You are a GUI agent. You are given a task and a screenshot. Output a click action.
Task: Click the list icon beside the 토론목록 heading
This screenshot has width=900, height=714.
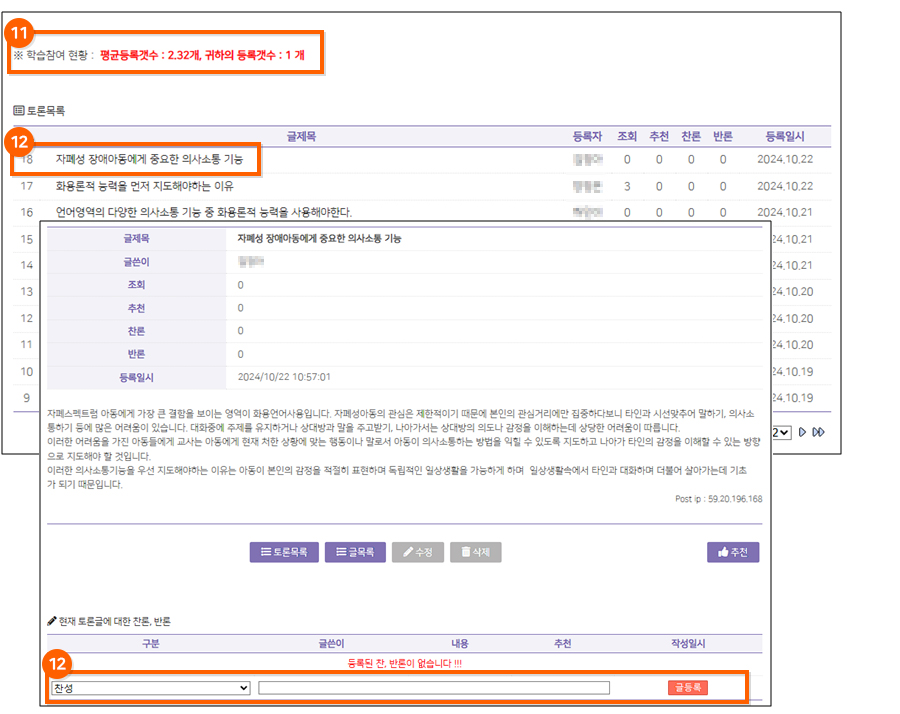tap(18, 111)
